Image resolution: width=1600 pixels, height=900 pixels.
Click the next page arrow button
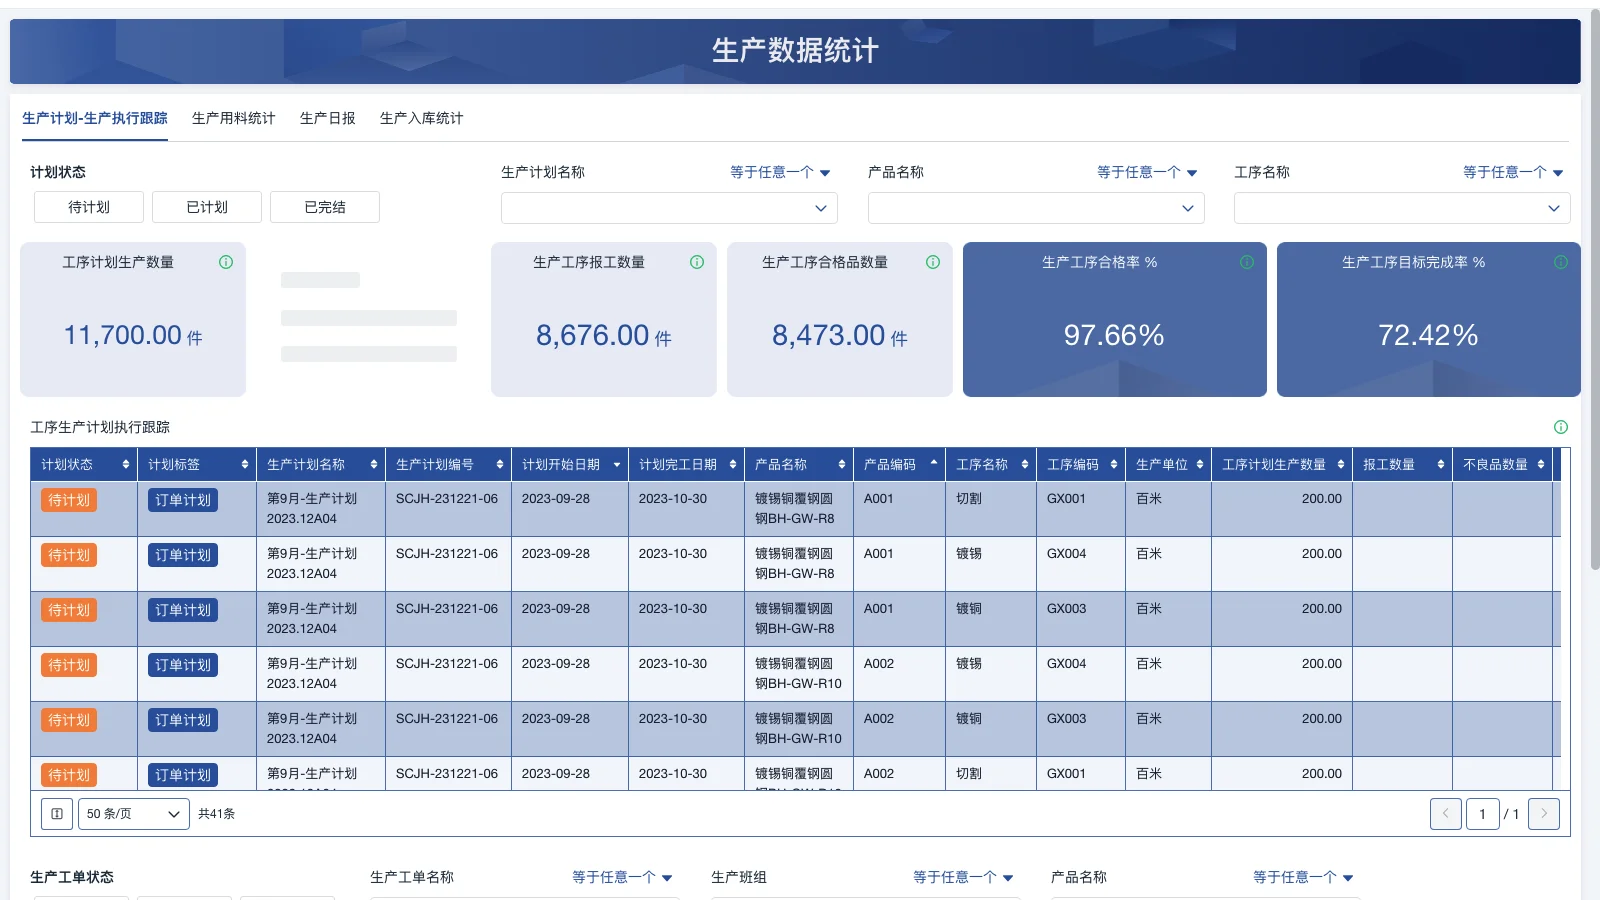[1543, 813]
